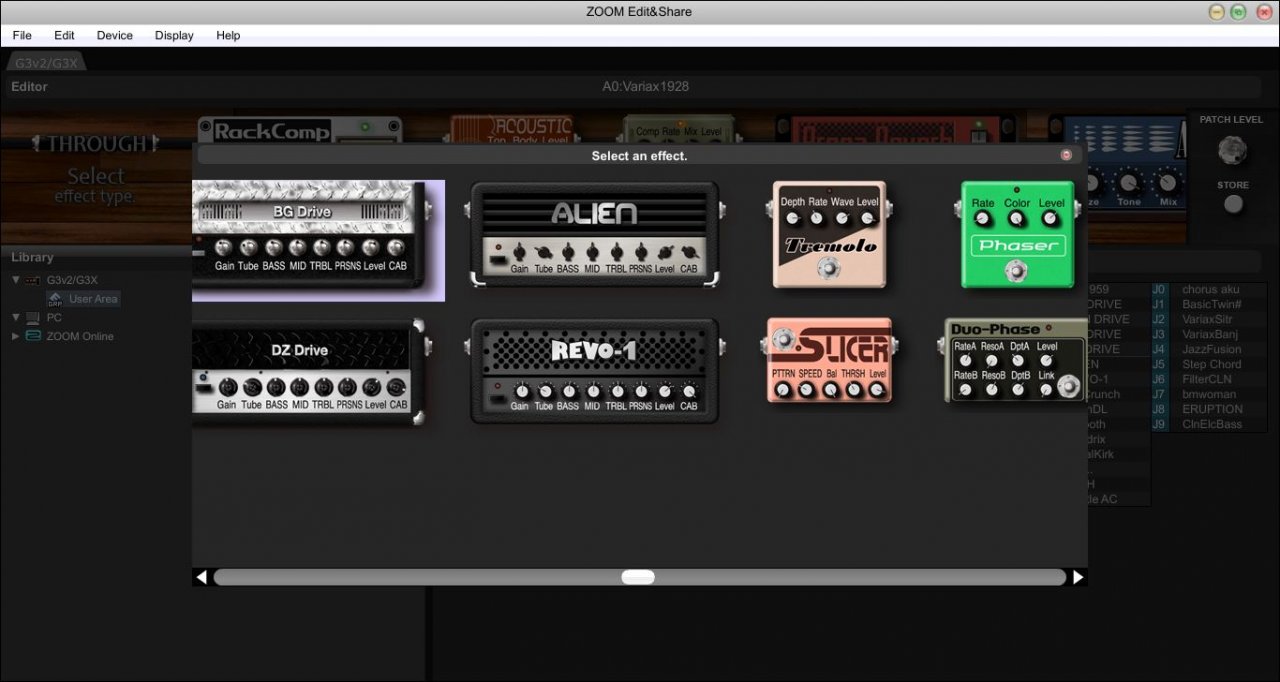Select the PC entry in Library
Screen dimensions: 1280x682
54,317
